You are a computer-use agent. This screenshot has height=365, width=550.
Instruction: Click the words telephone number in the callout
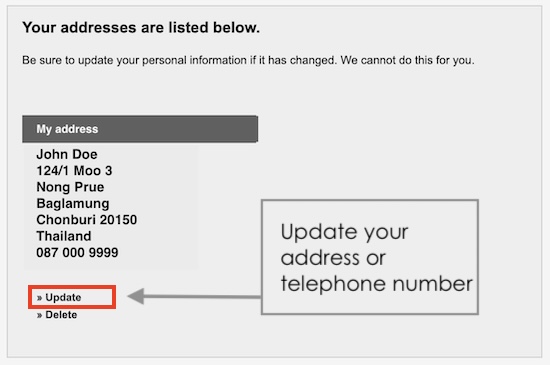376,284
